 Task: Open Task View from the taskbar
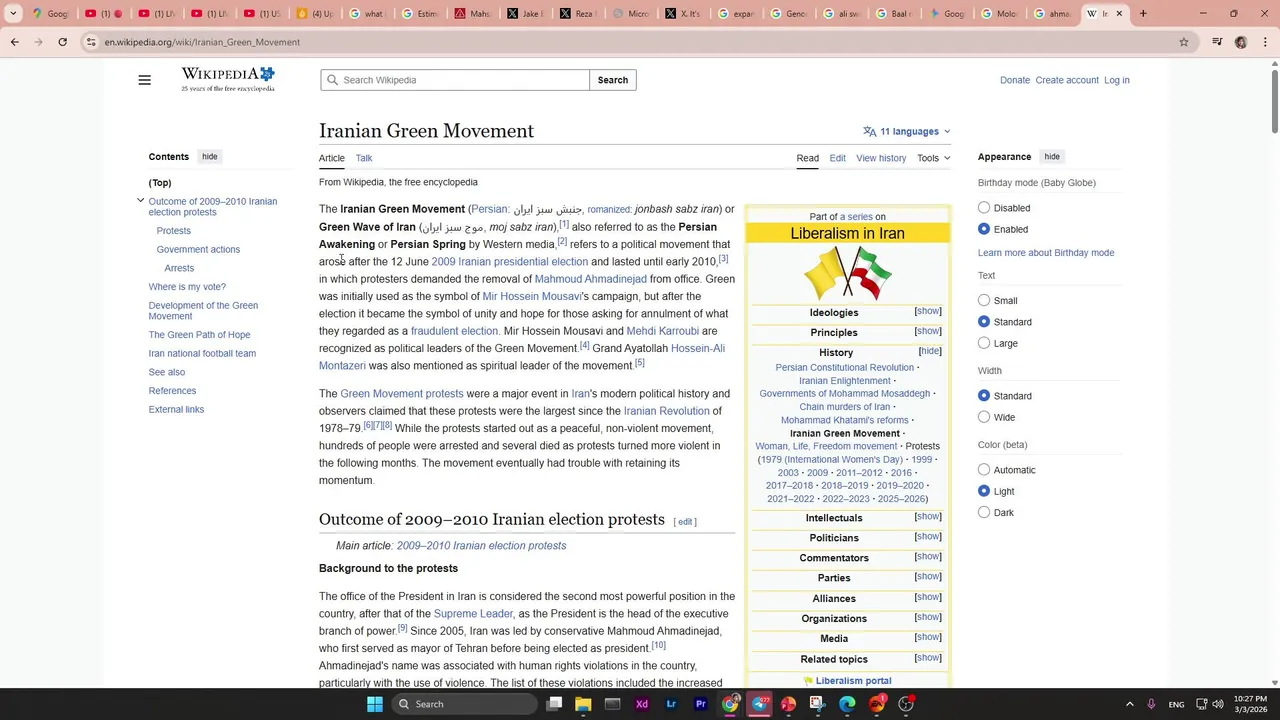(x=554, y=704)
